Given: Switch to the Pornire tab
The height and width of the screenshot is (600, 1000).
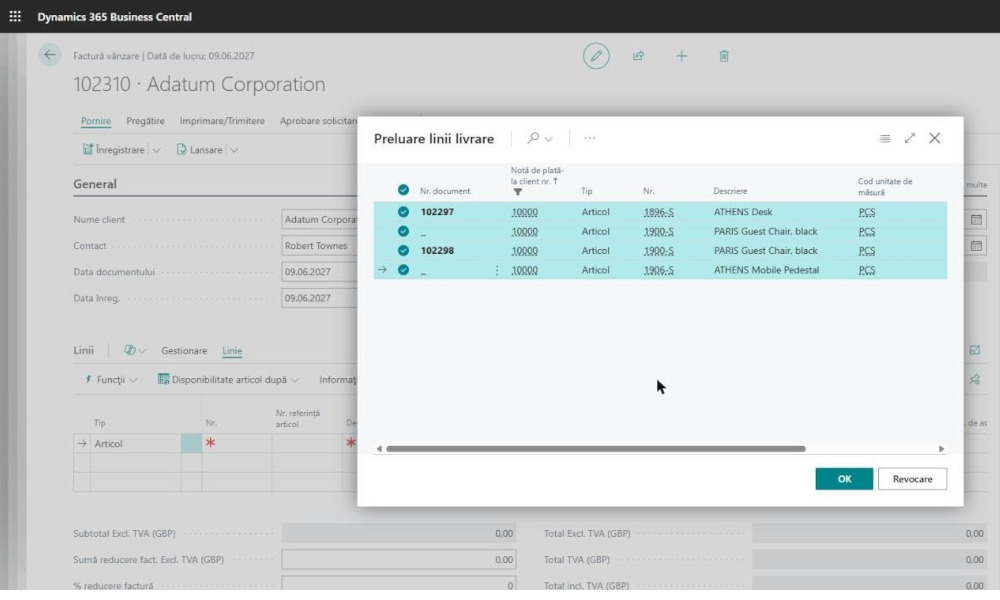Looking at the screenshot, I should point(96,121).
